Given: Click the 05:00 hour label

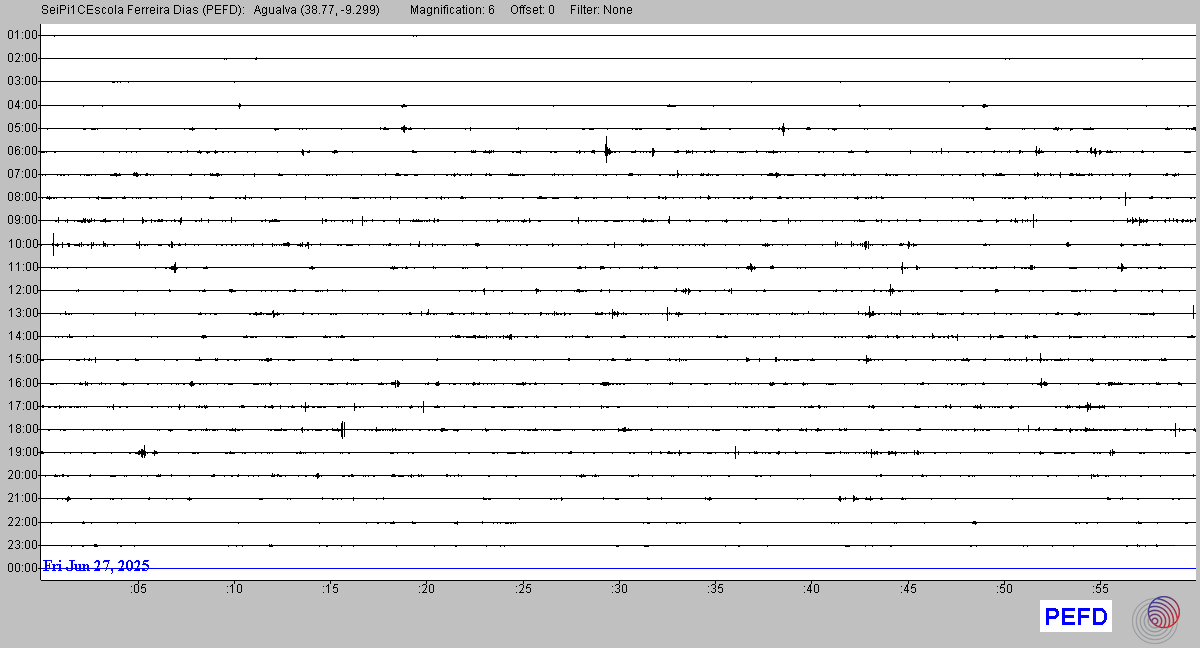Looking at the screenshot, I should [22, 128].
